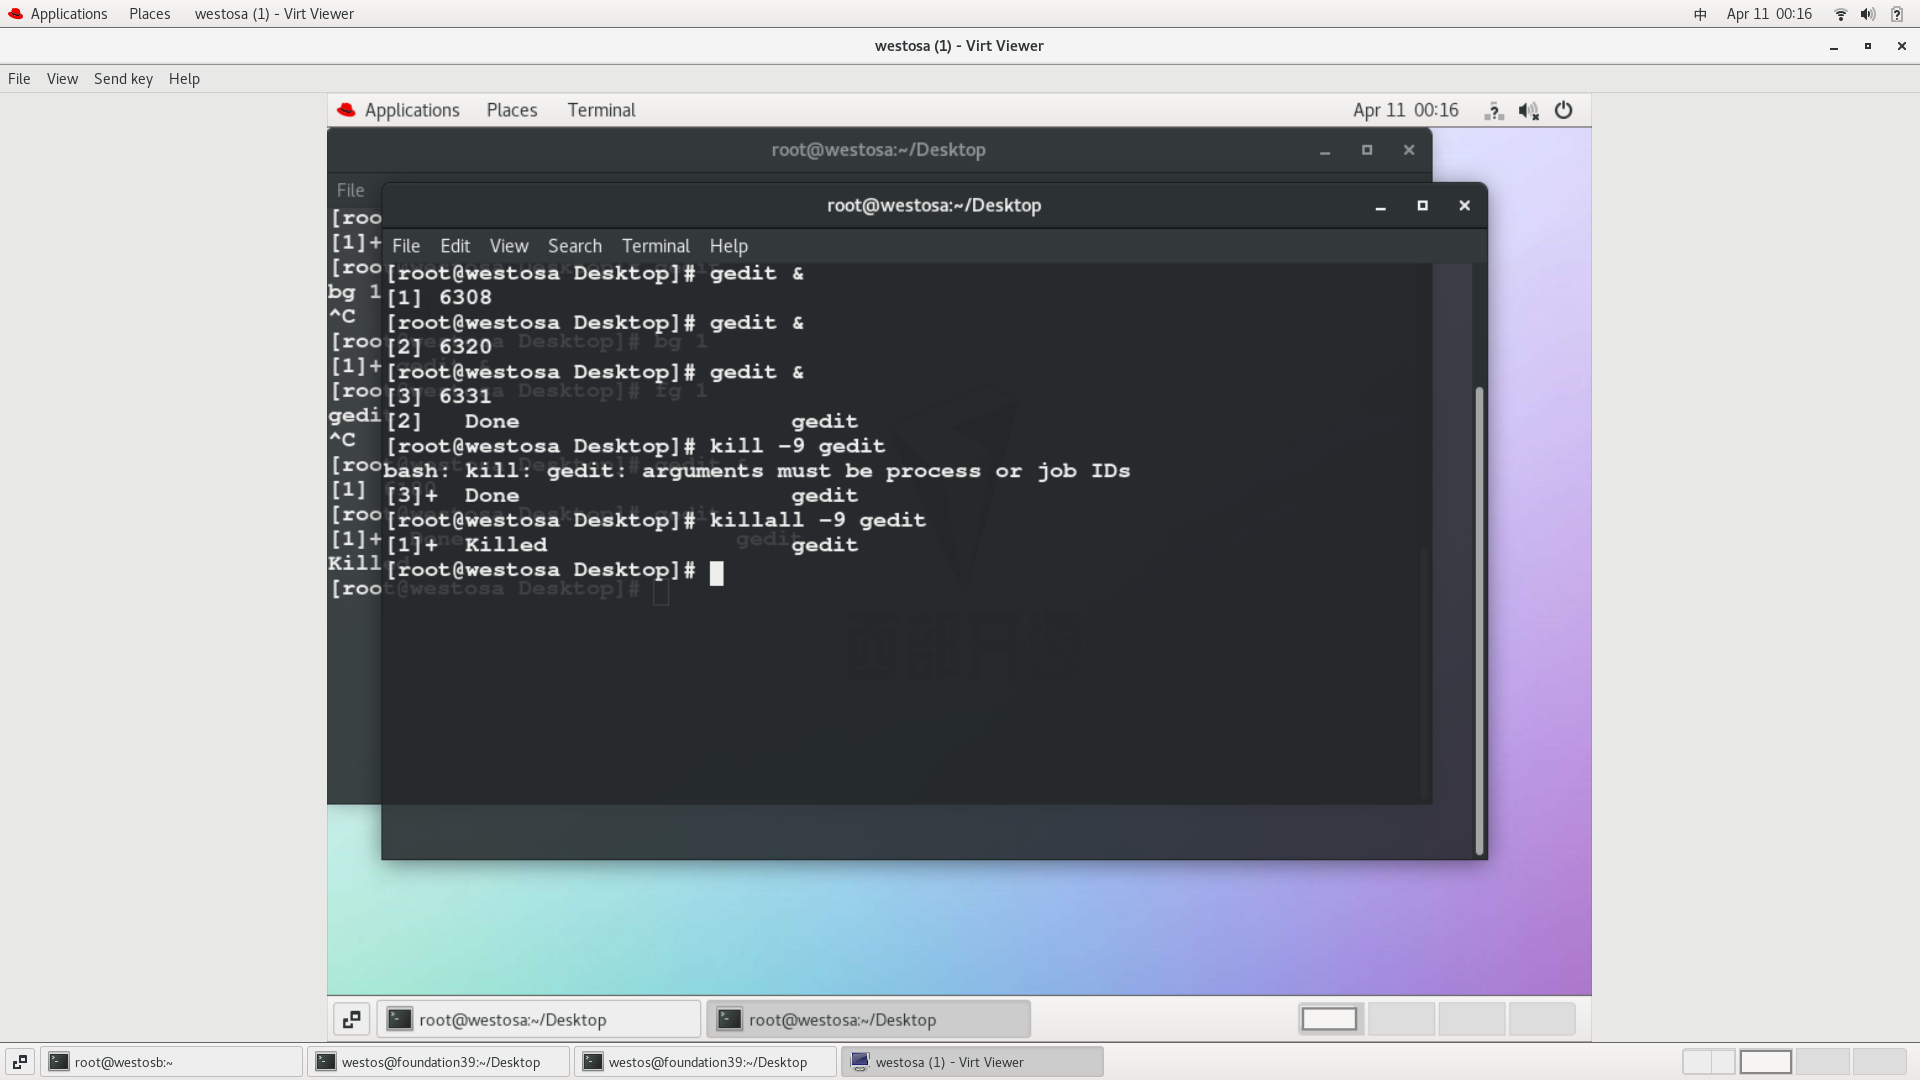Switch to second guest taskbar terminal entry

coord(869,1020)
